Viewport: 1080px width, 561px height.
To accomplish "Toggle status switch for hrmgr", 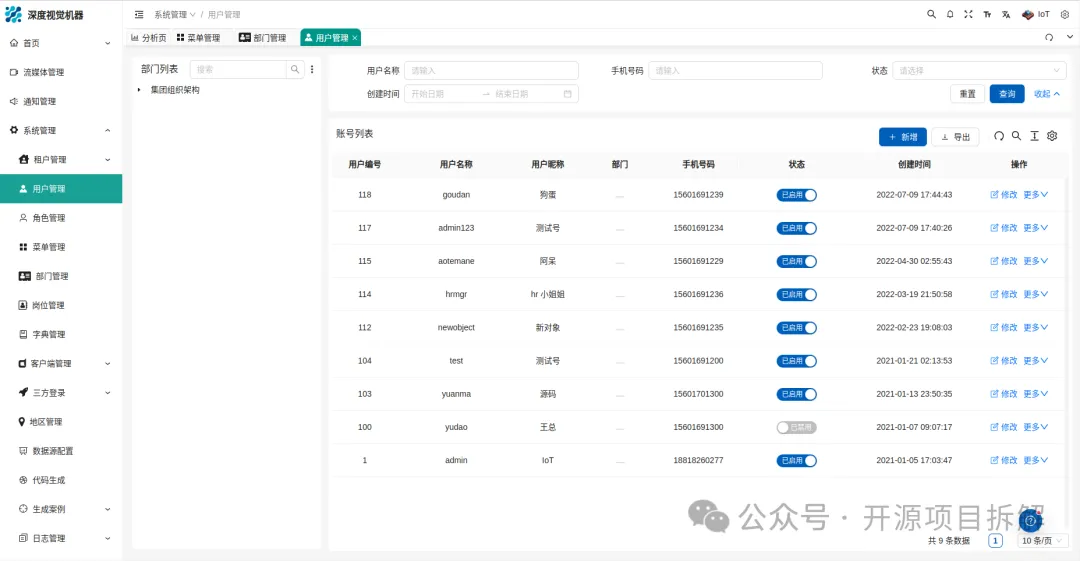I will pyautogui.click(x=796, y=294).
